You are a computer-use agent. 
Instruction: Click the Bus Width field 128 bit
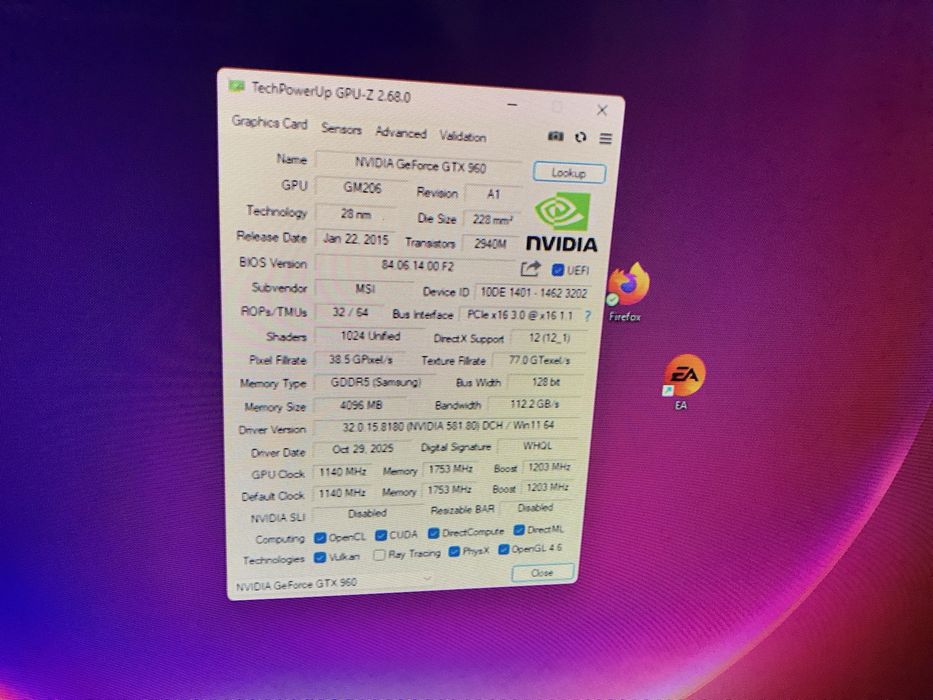545,382
